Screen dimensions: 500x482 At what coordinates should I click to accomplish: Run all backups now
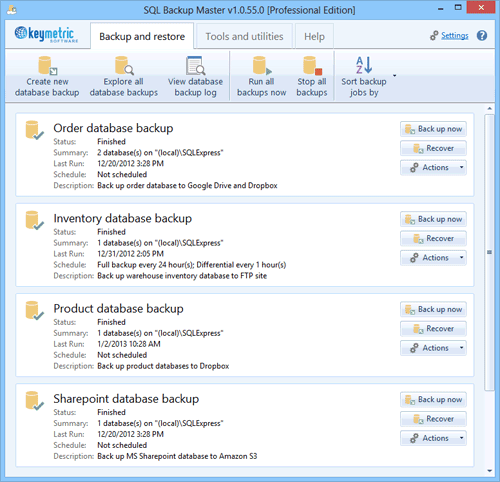(262, 77)
